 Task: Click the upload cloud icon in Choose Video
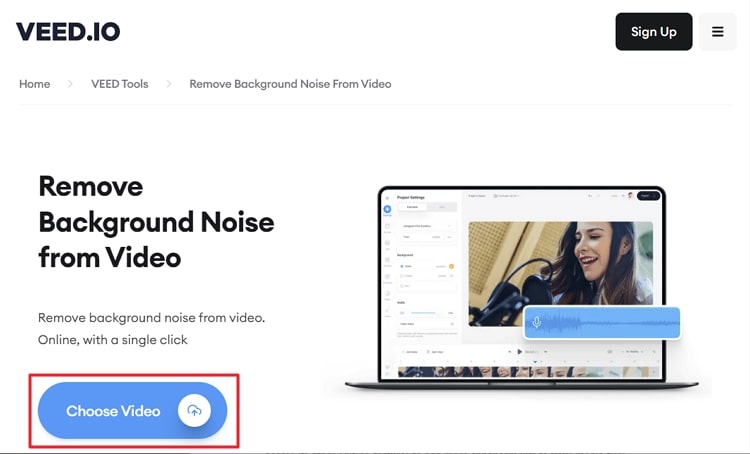point(194,410)
